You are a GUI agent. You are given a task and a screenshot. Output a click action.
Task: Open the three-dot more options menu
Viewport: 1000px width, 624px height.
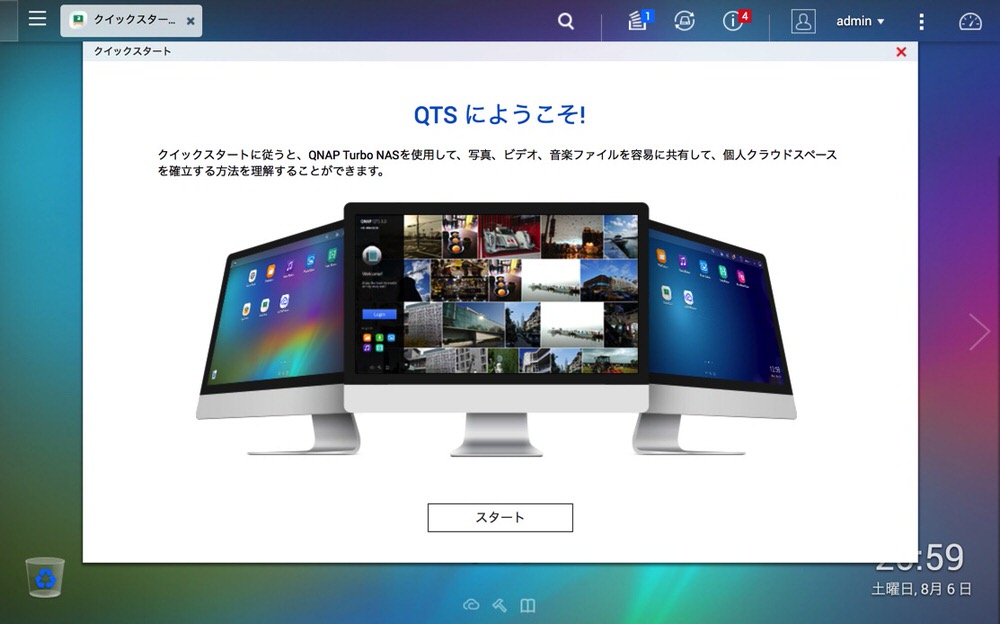click(x=921, y=22)
